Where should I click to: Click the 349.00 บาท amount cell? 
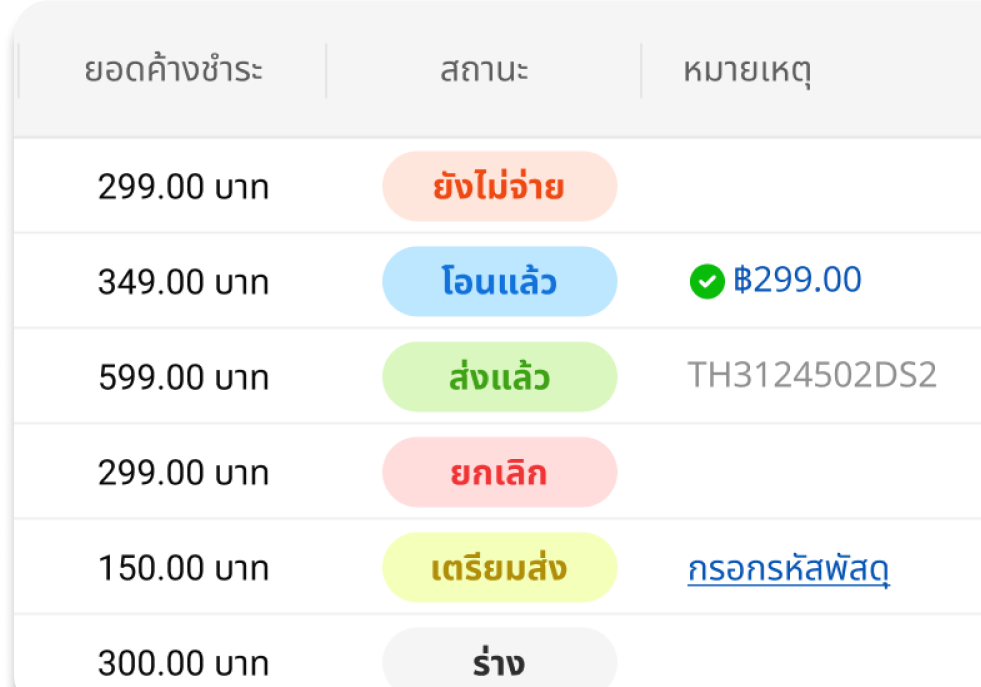[183, 282]
